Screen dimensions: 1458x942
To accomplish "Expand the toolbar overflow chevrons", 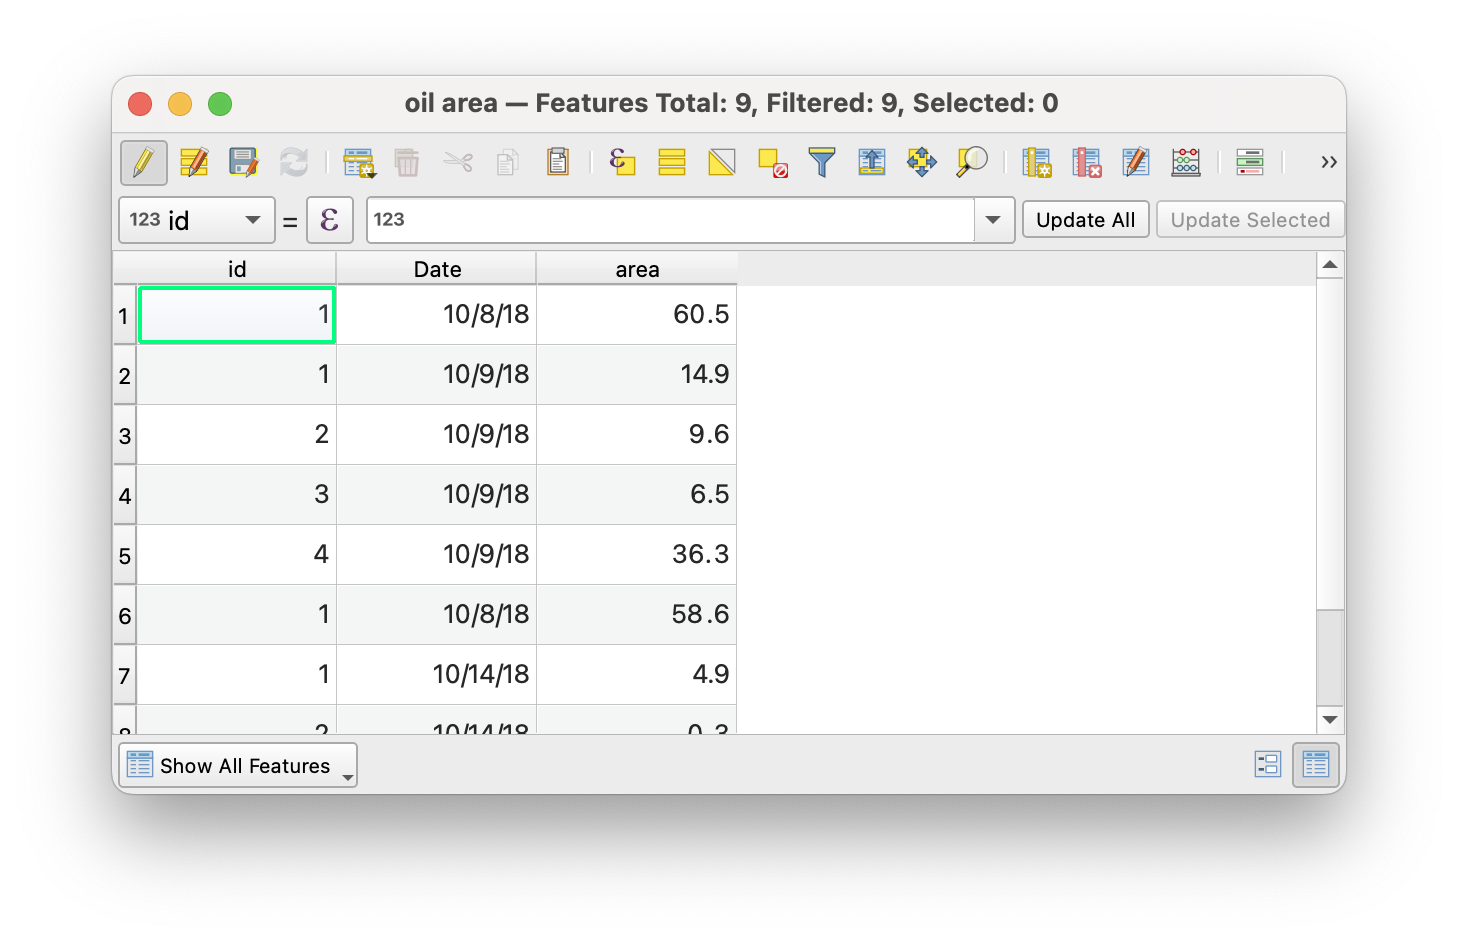I will click(x=1329, y=162).
